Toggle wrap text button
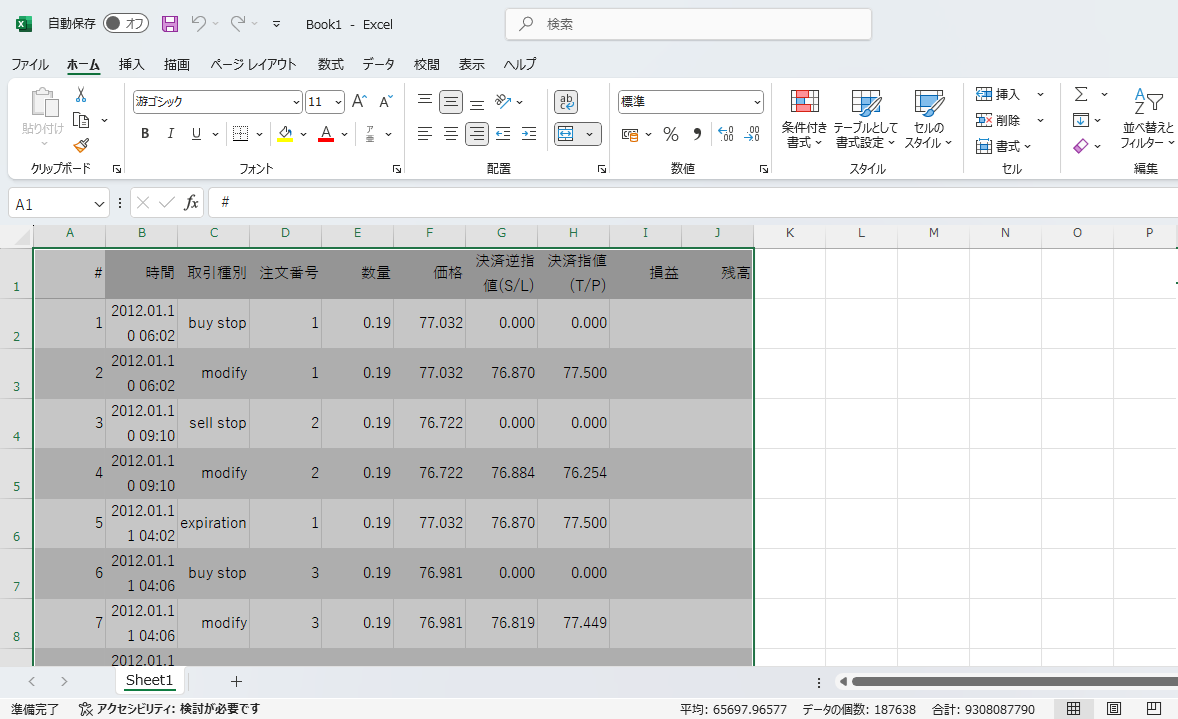The width and height of the screenshot is (1178, 719). point(566,101)
